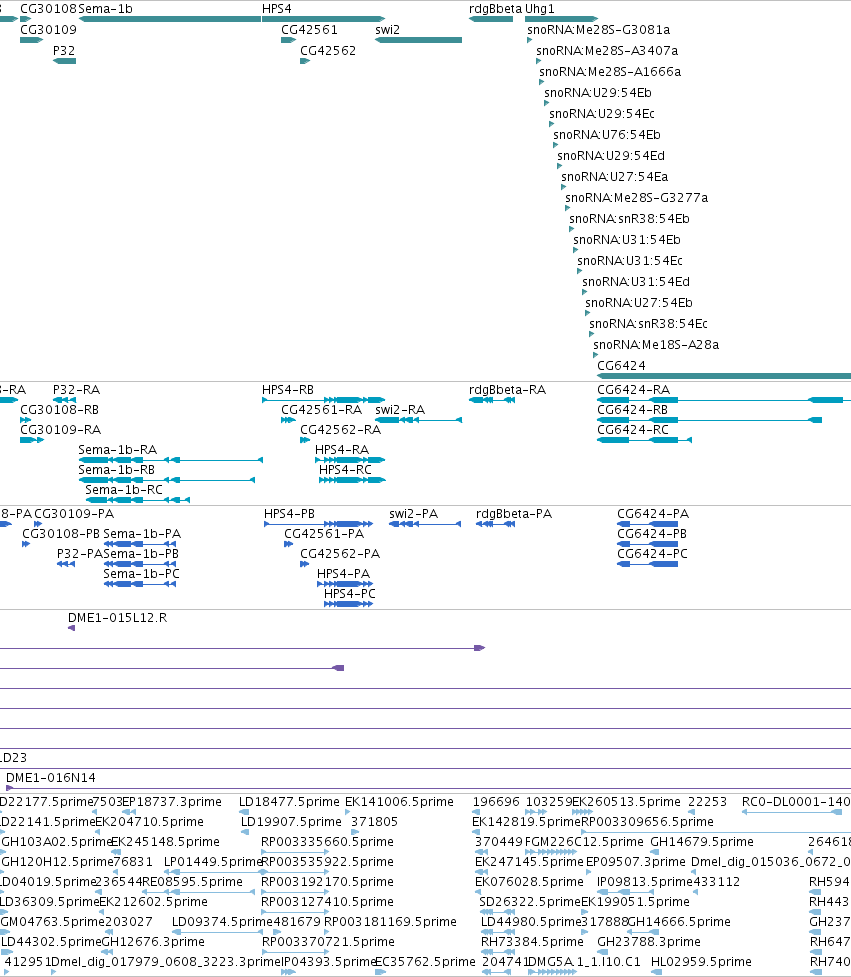Click the rdgBbeta-RA transcript label
Screen dimensions: 851x977
pyautogui.click(x=508, y=390)
